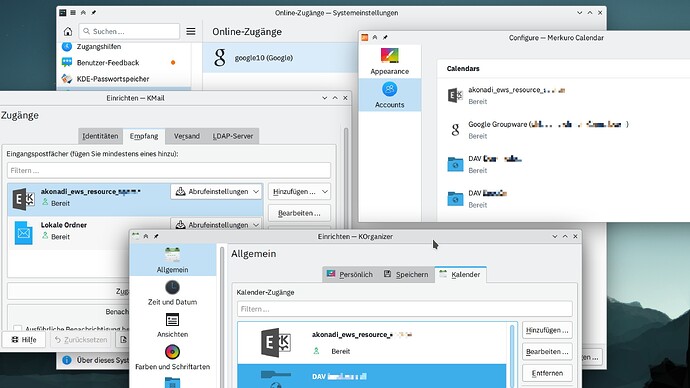Open Ansichten section in KOrganizer
690x388 pixels.
pos(172,326)
